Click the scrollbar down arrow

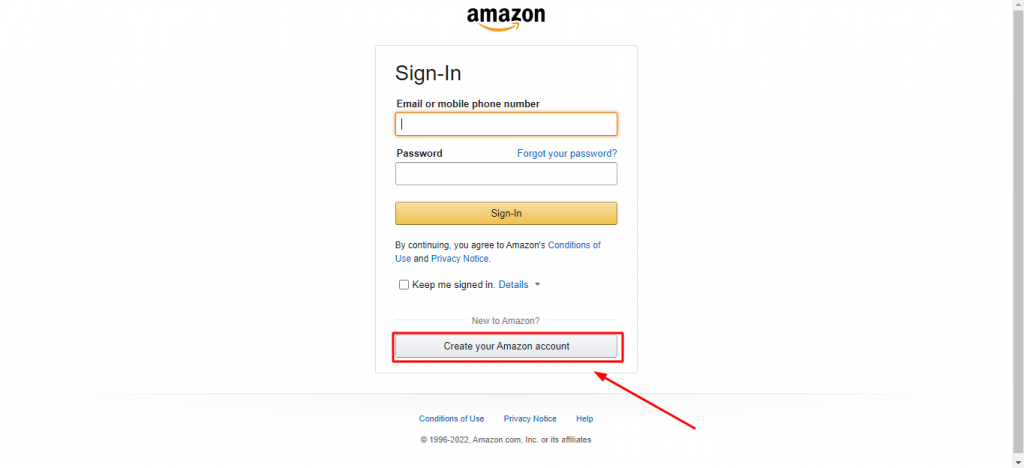point(1018,462)
